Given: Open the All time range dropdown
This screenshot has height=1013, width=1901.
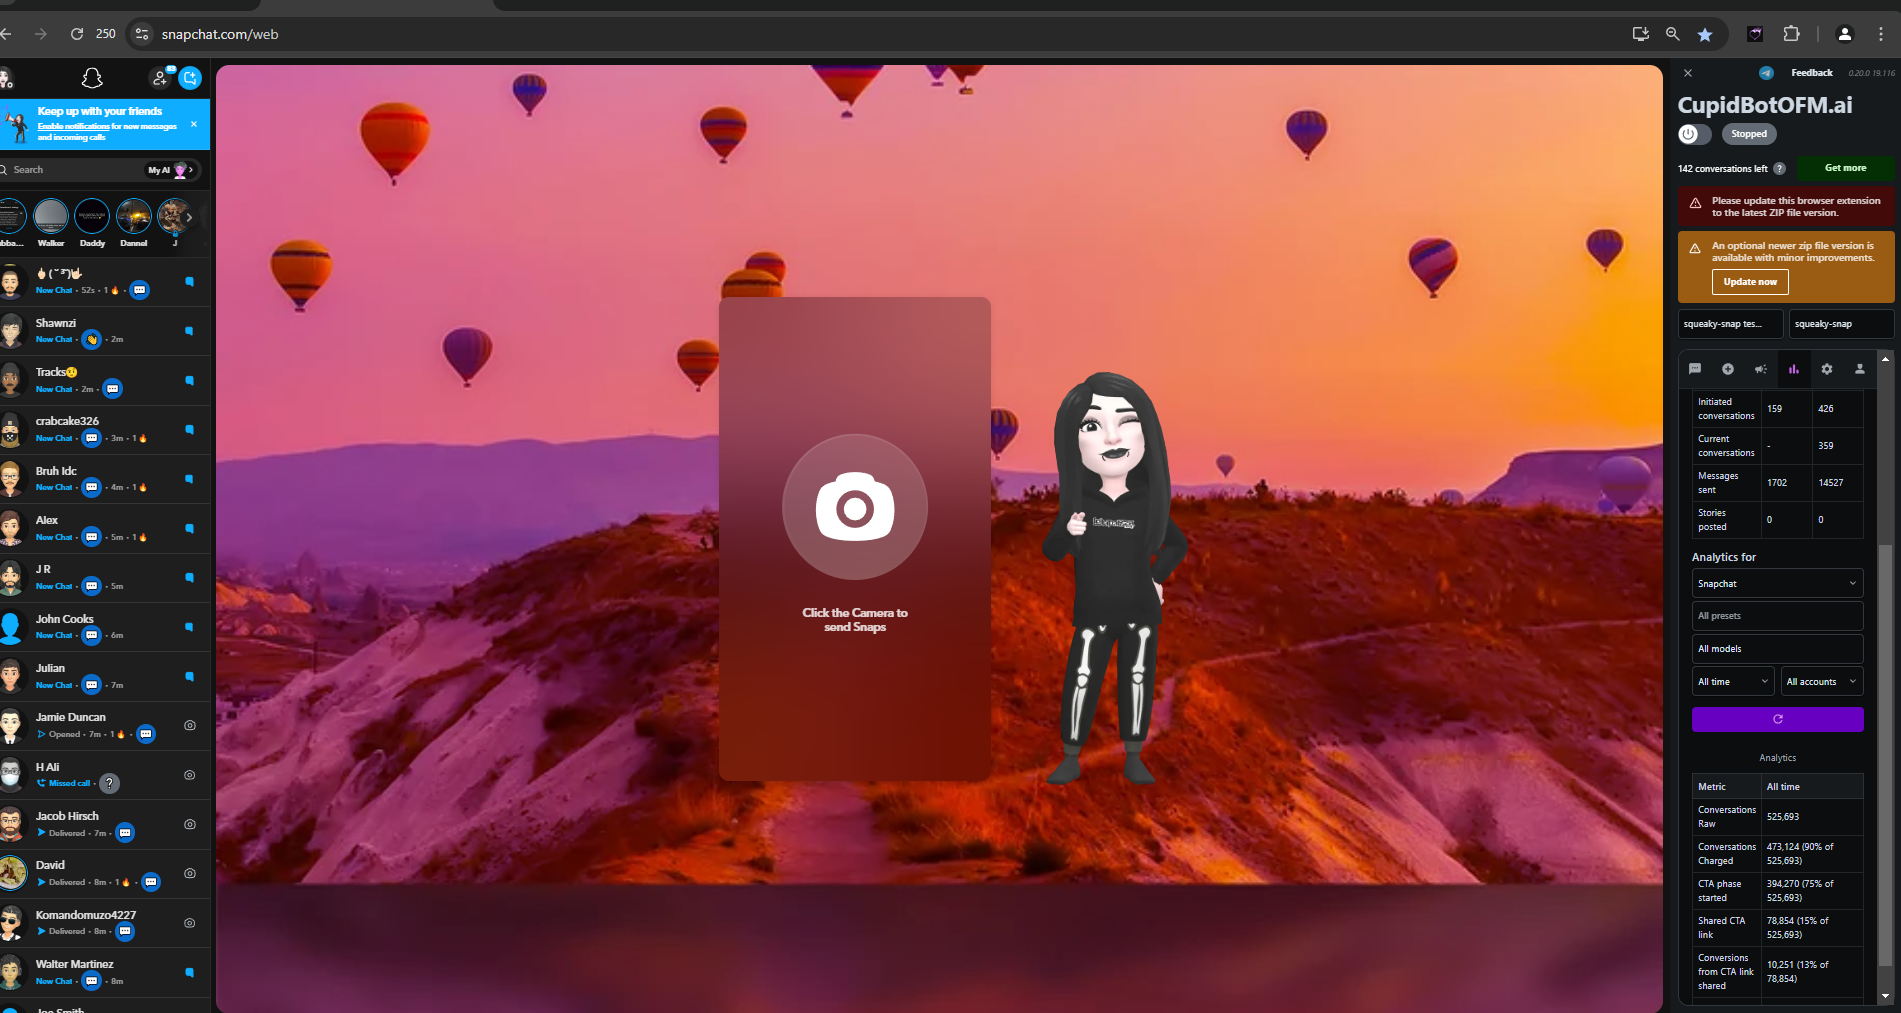Looking at the screenshot, I should 1732,682.
